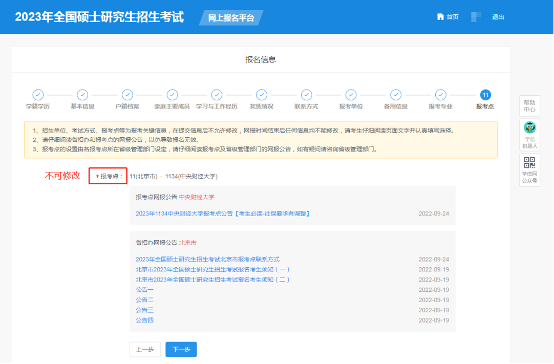This screenshot has width=554, height=364.
Task: Go to the 学籍学历 step checkmark
Action: pyautogui.click(x=38, y=95)
